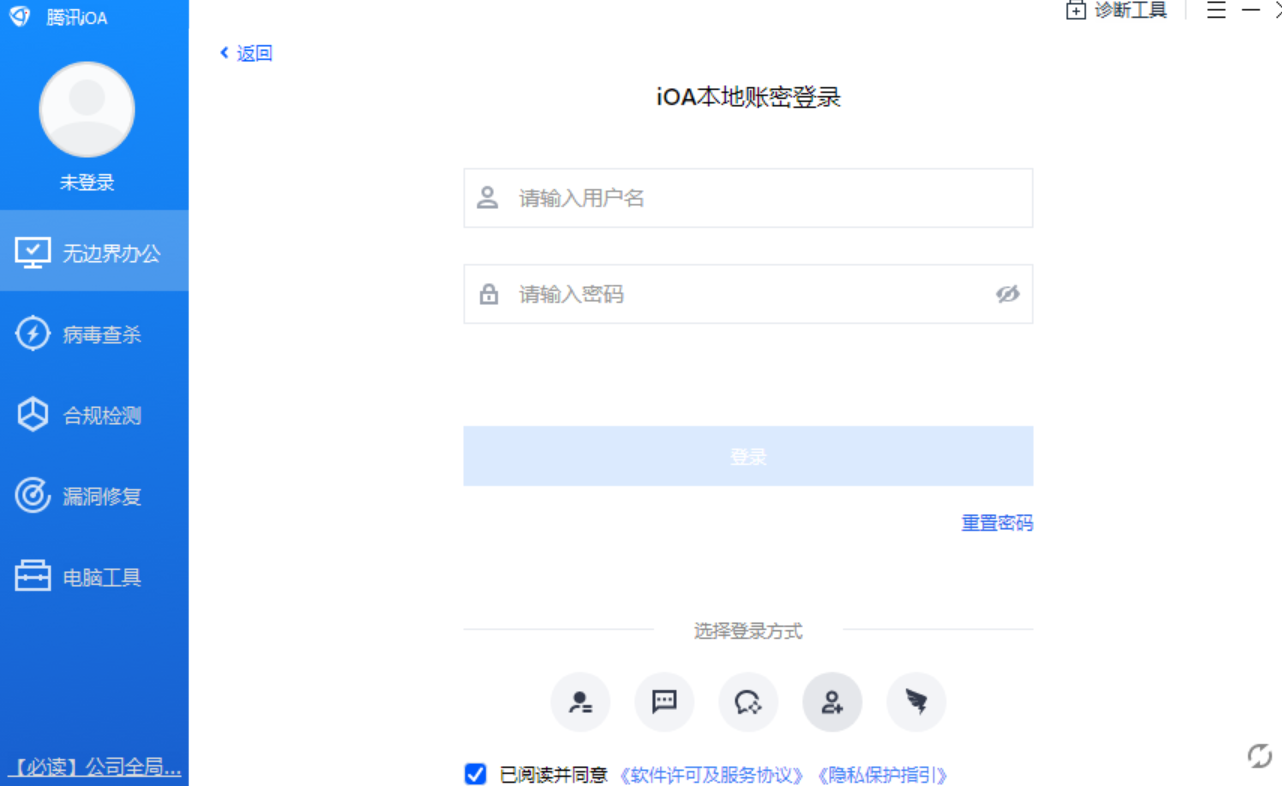The height and width of the screenshot is (786, 1282).
Task: Click the 重置密码 reset password link
Action: (x=997, y=523)
